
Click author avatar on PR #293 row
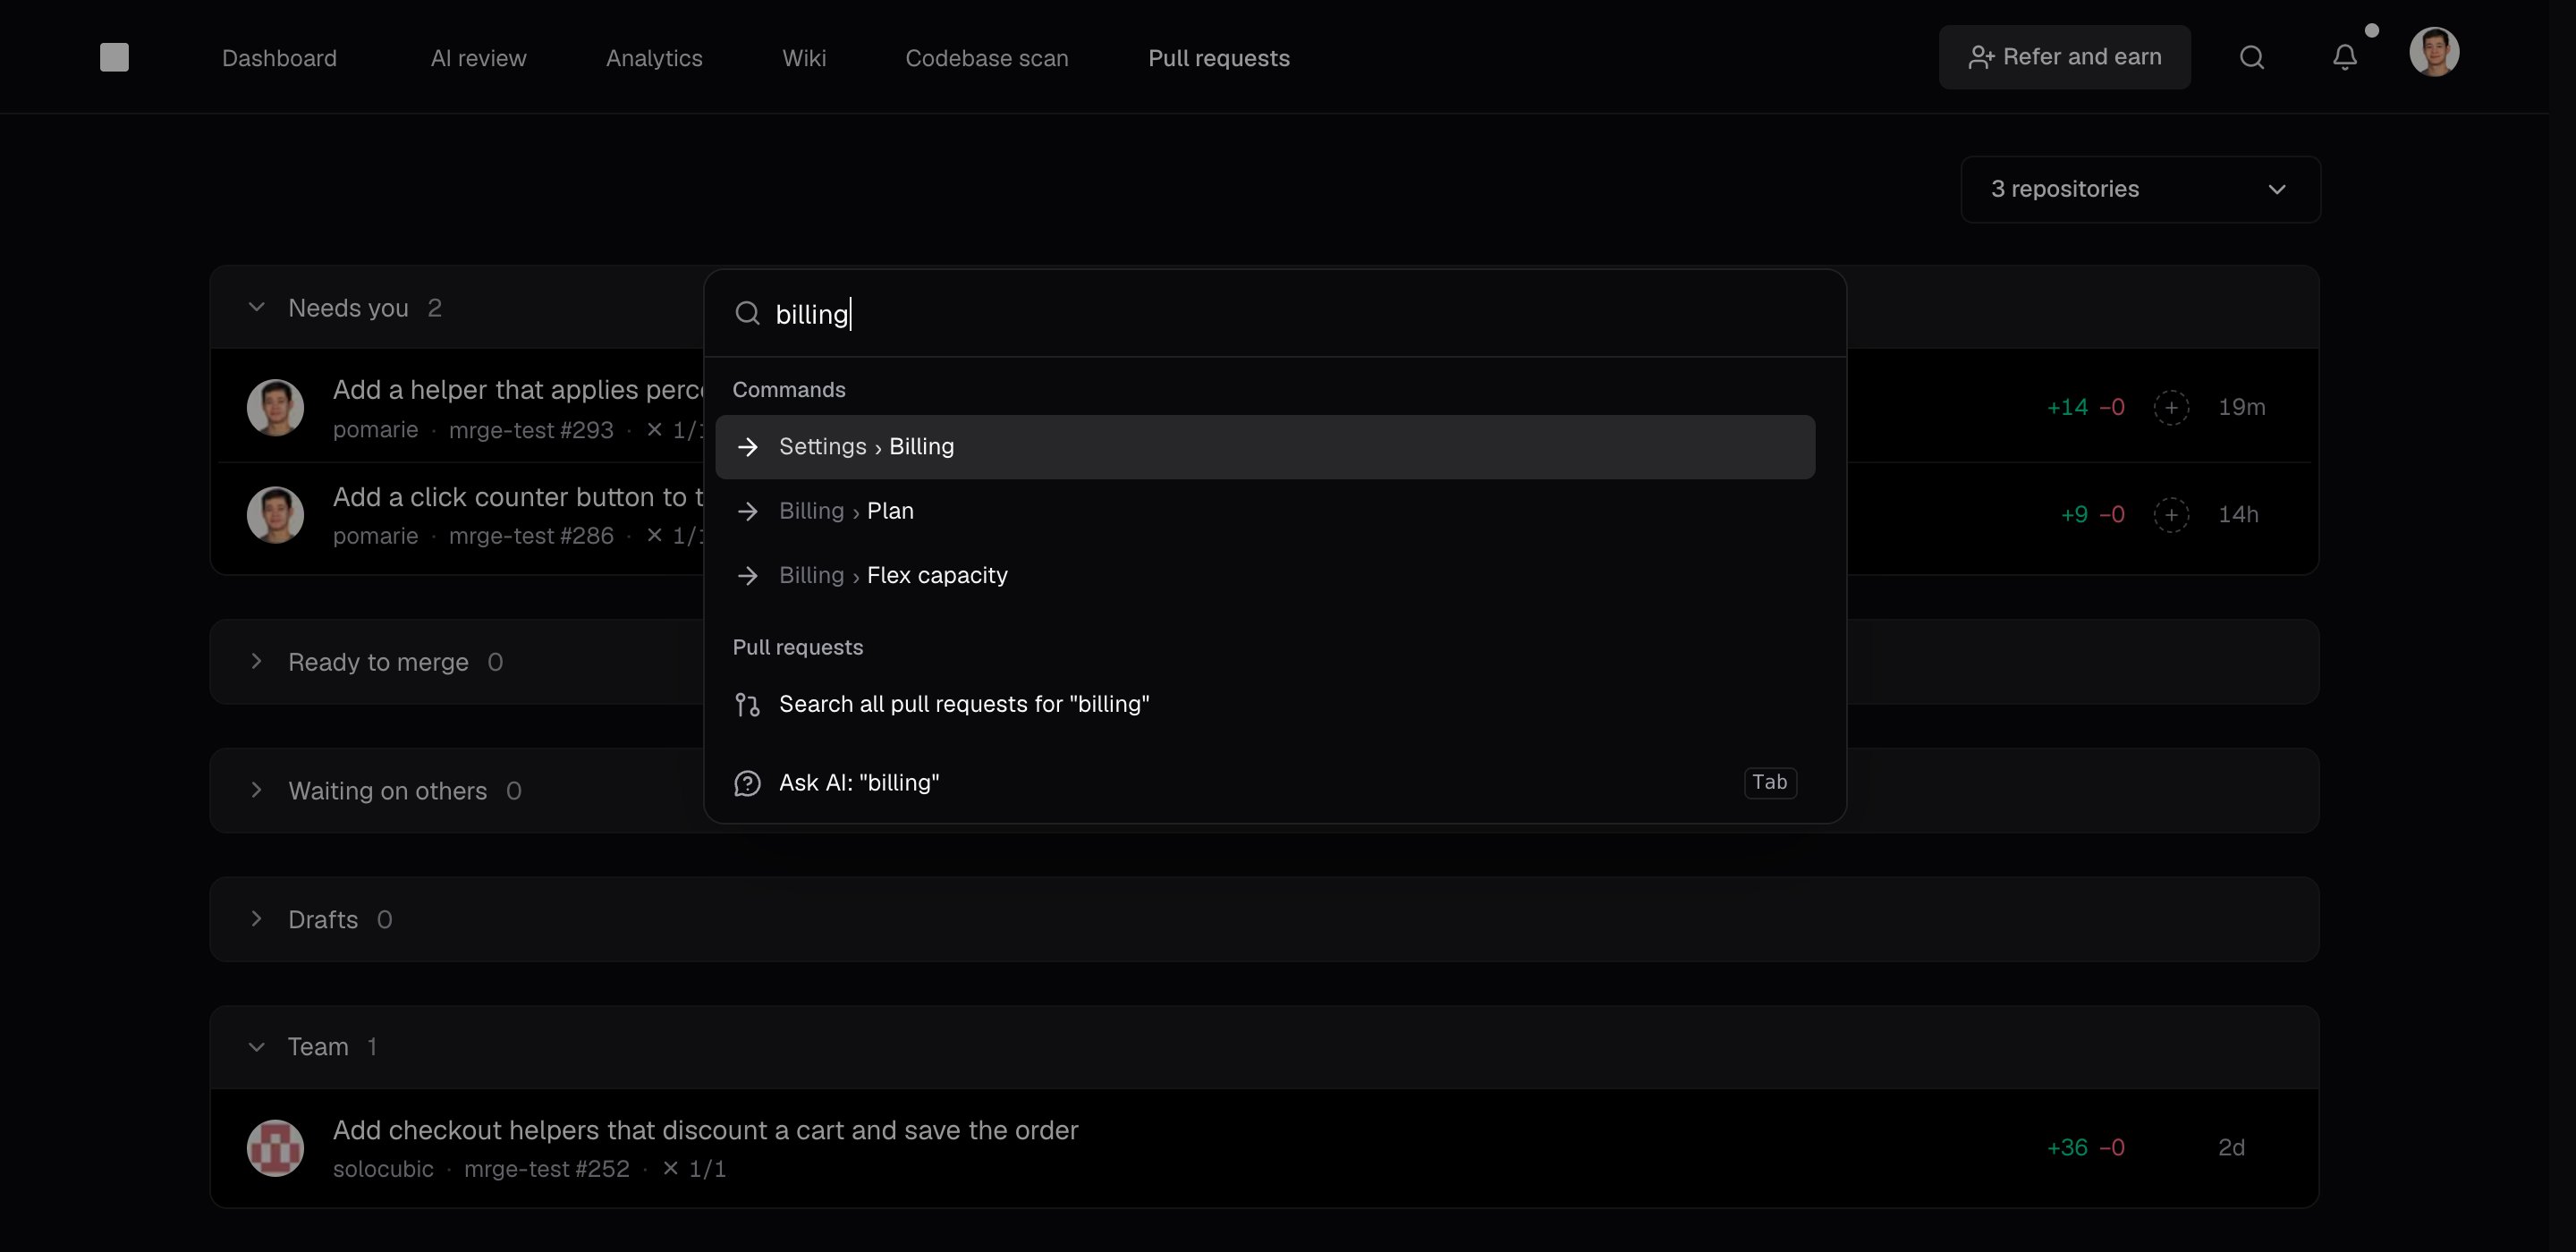pyautogui.click(x=275, y=407)
